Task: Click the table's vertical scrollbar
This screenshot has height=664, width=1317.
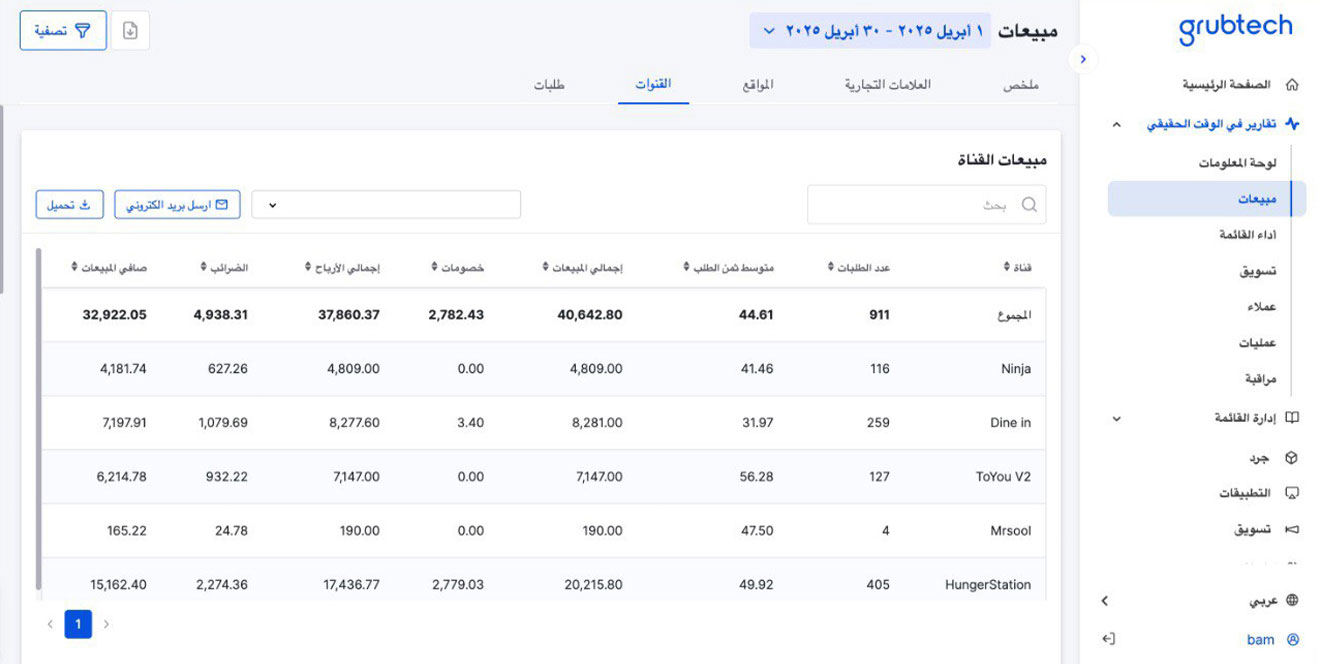Action: (x=39, y=420)
